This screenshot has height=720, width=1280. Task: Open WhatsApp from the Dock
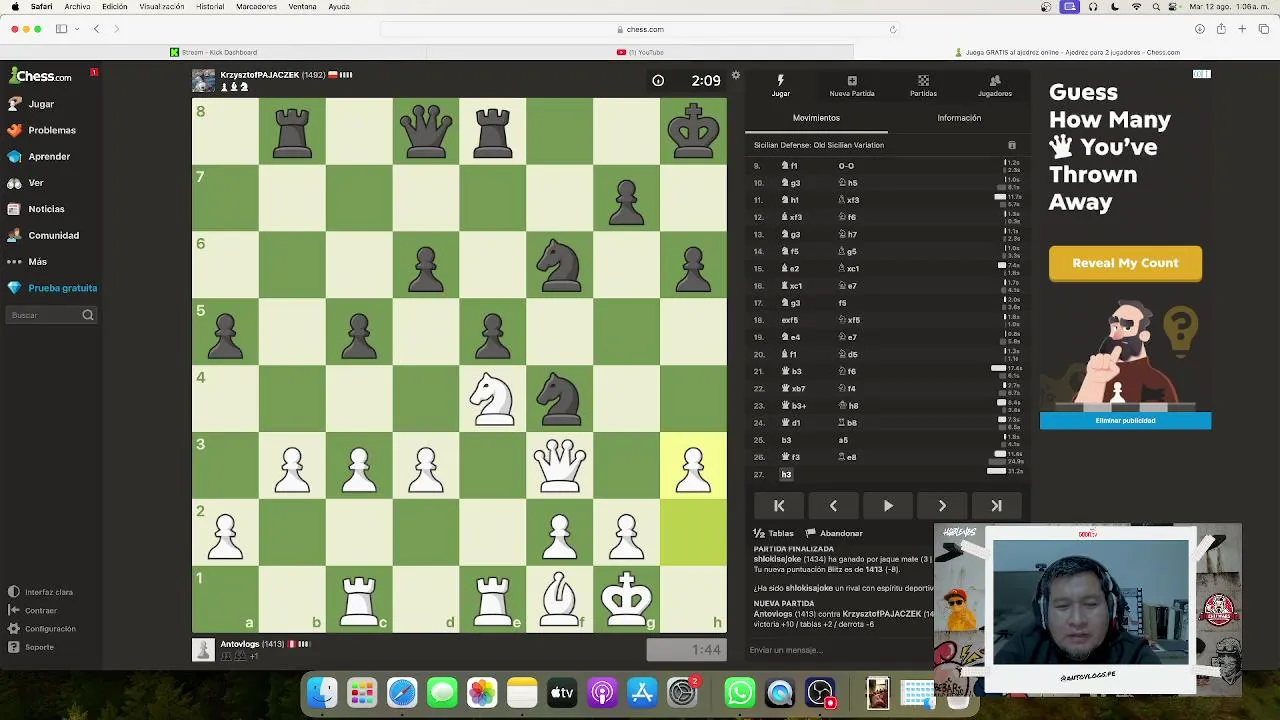point(740,692)
